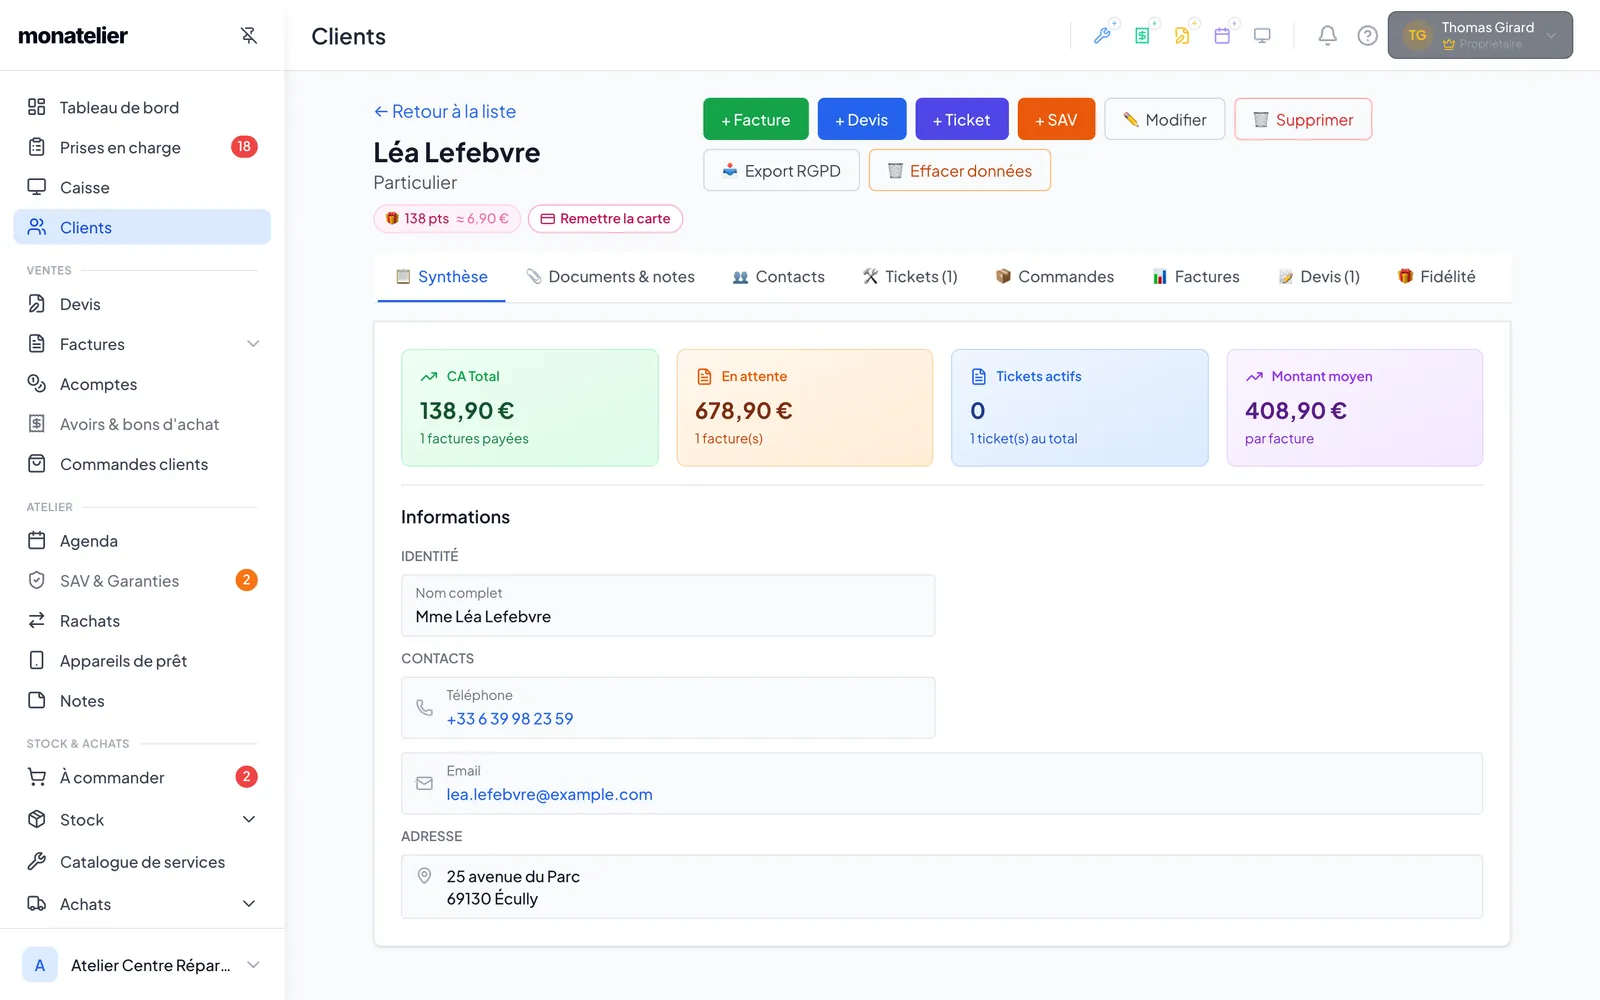Screen dimensions: 1600x1000
Task: Click the map pin icon beside the address
Action: coord(424,876)
